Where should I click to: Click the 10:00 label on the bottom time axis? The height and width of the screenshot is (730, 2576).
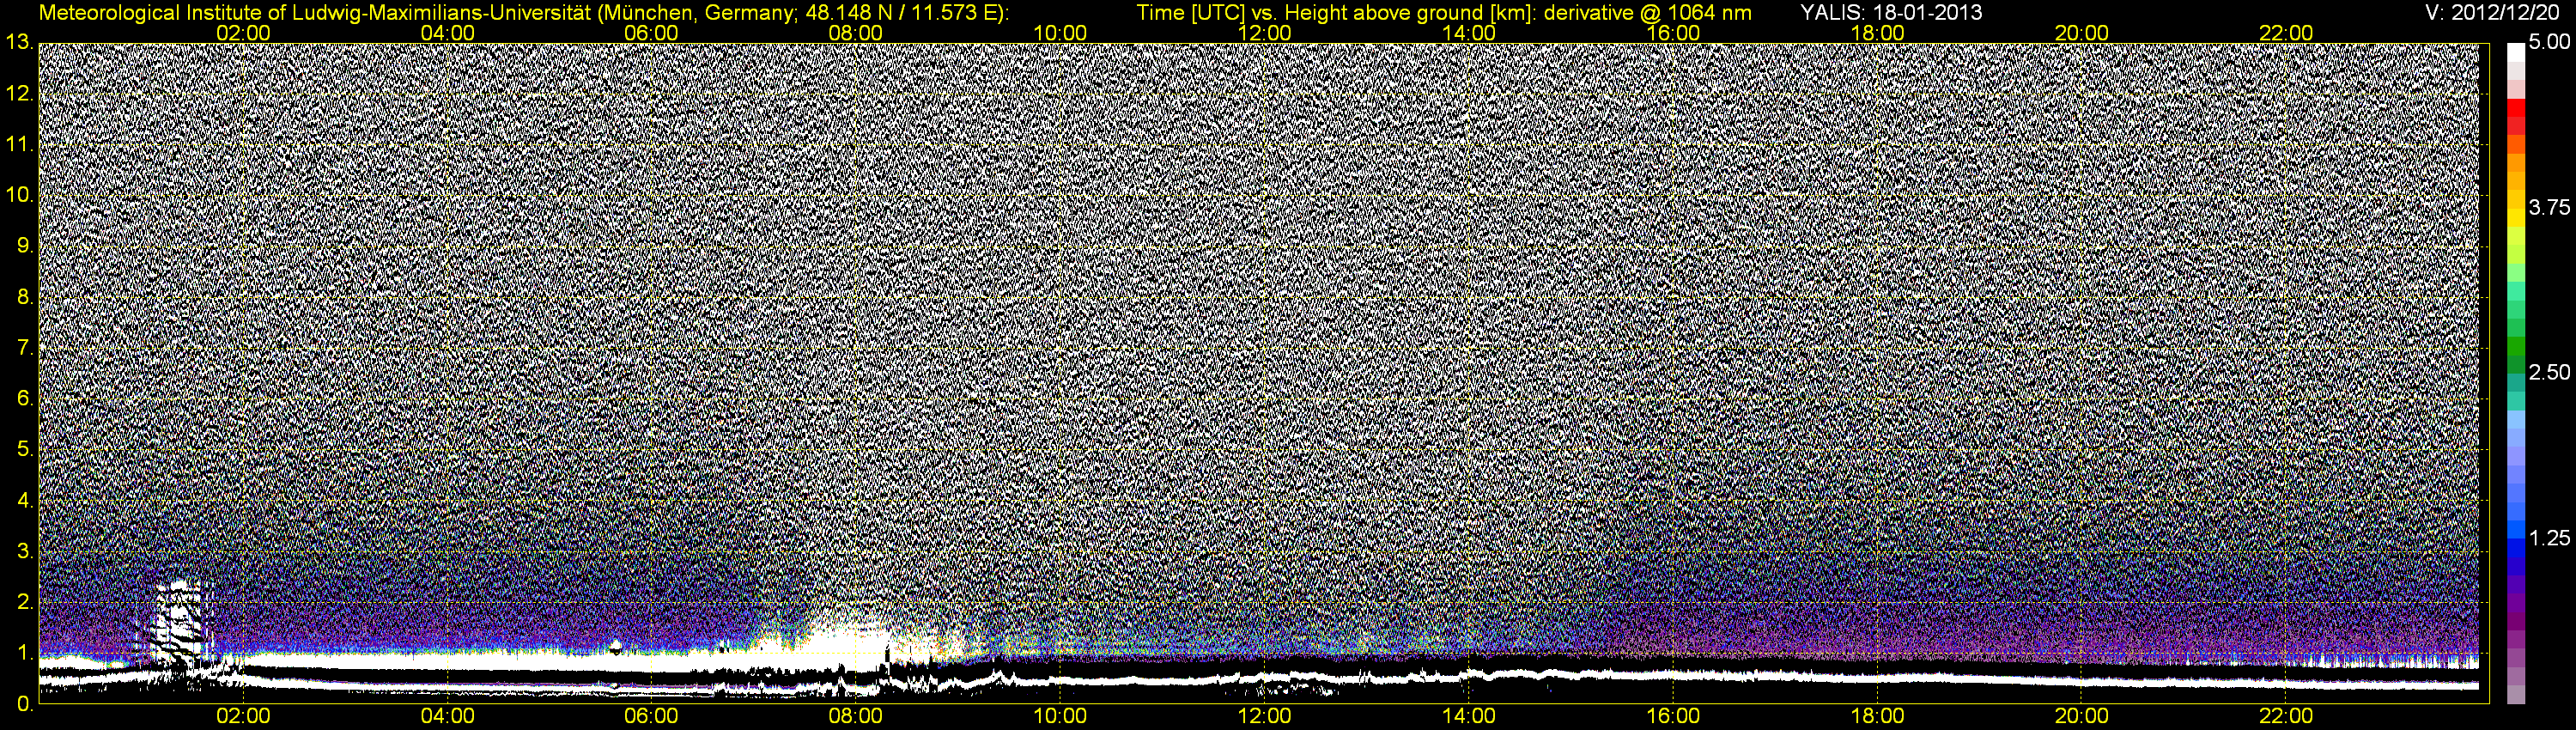pyautogui.click(x=1060, y=716)
